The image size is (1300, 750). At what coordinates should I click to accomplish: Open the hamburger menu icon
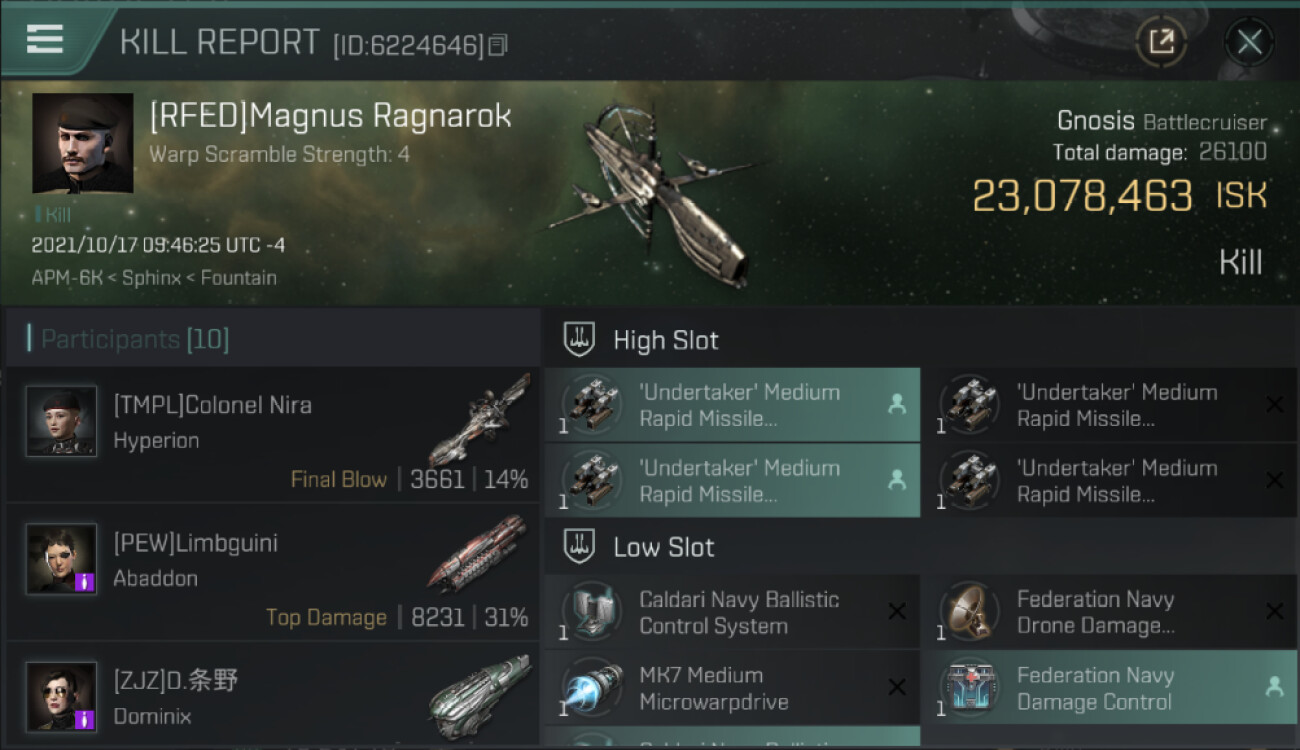coord(45,39)
